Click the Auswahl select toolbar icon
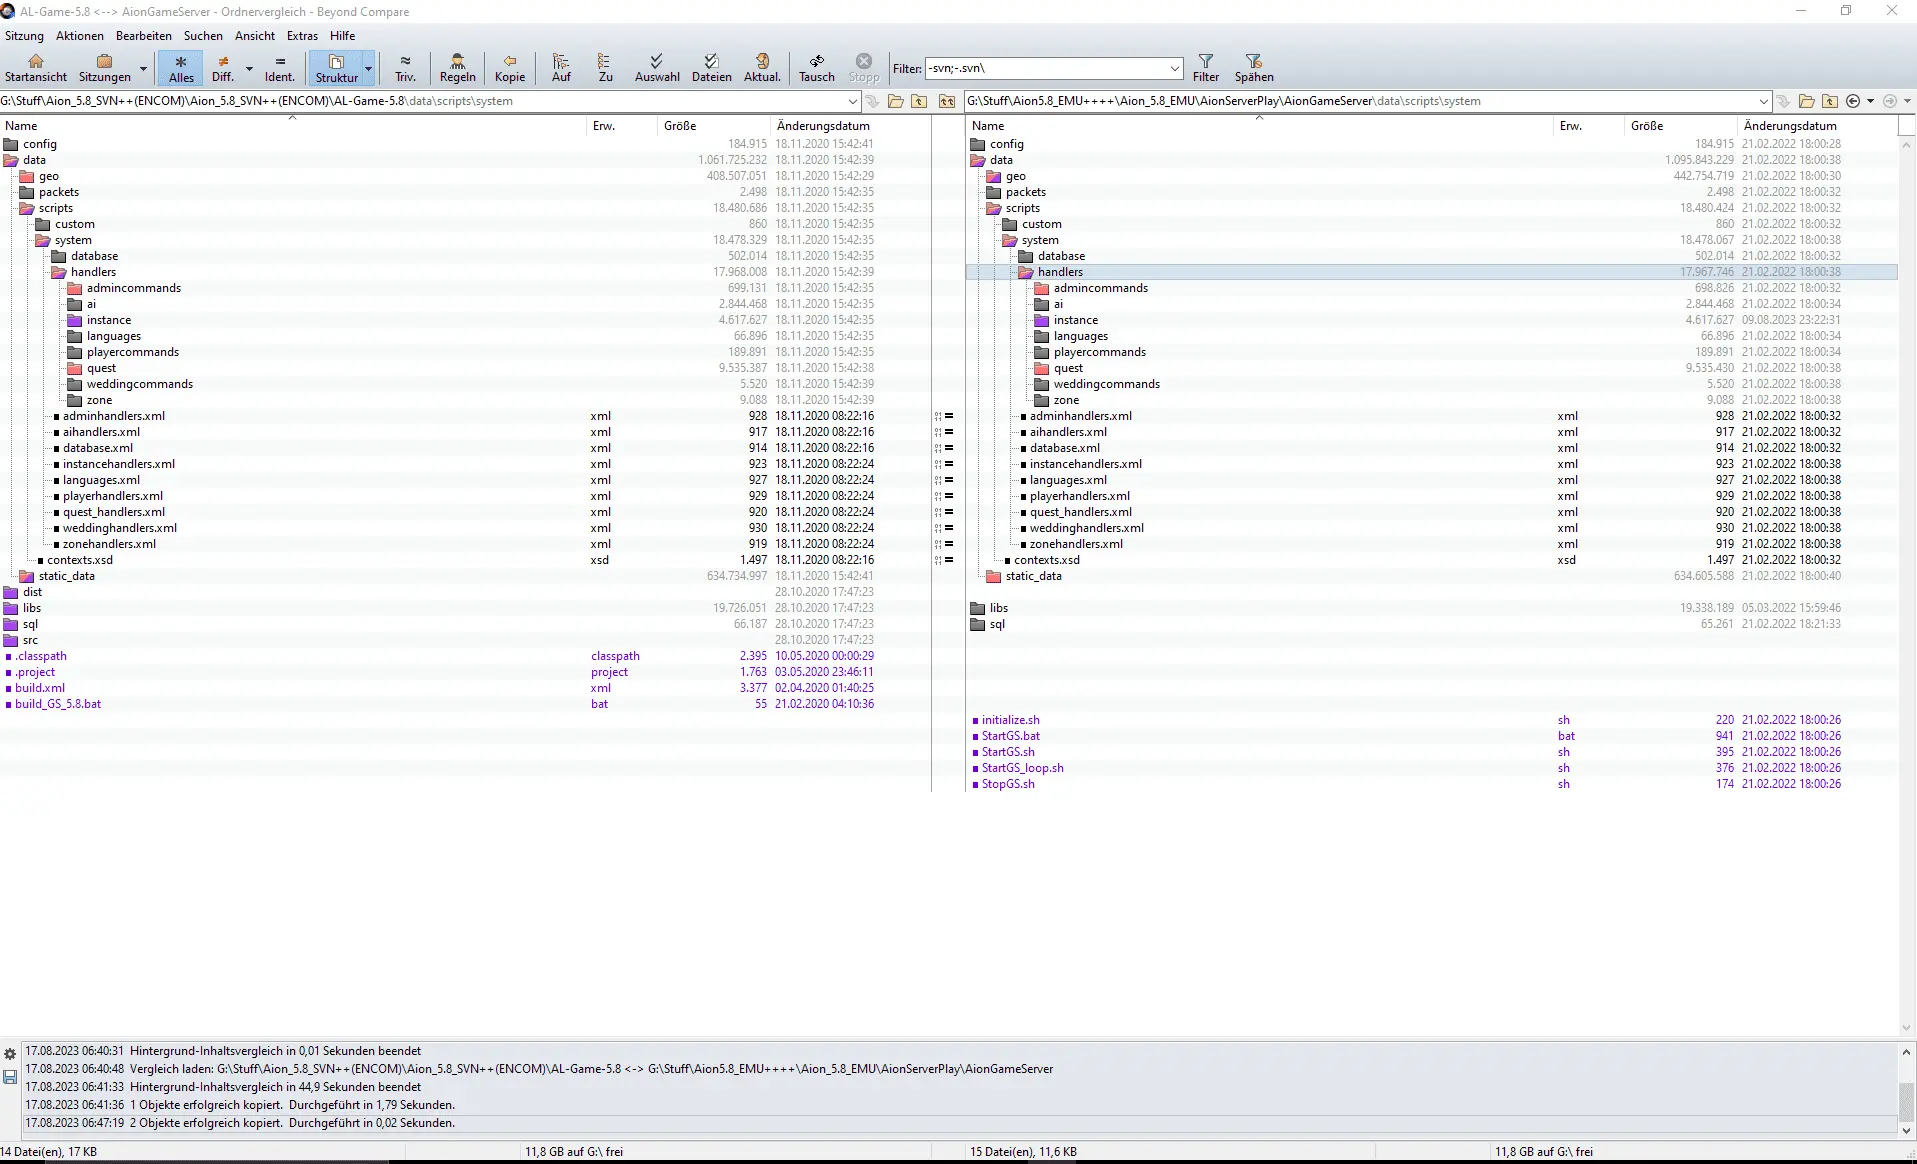The height and width of the screenshot is (1164, 1917). click(657, 68)
